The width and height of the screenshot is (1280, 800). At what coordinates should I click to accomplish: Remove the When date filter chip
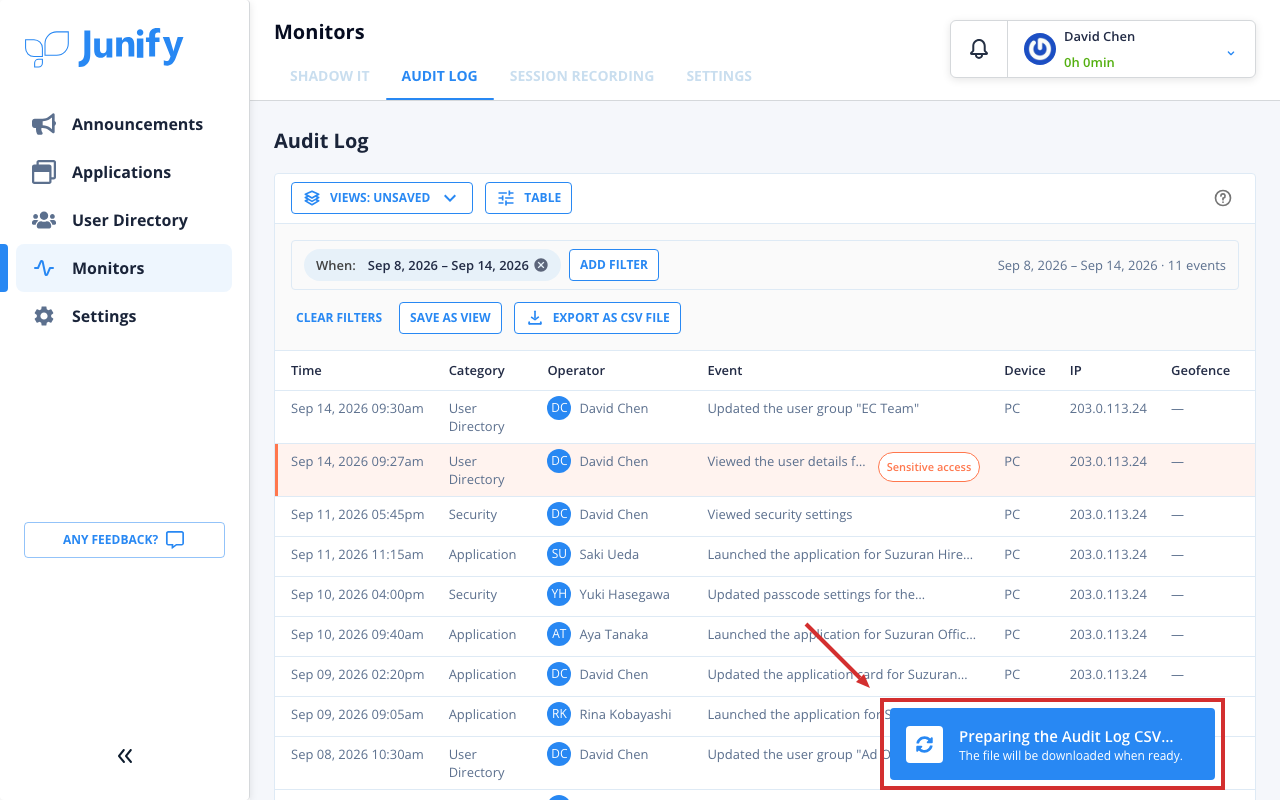point(541,265)
